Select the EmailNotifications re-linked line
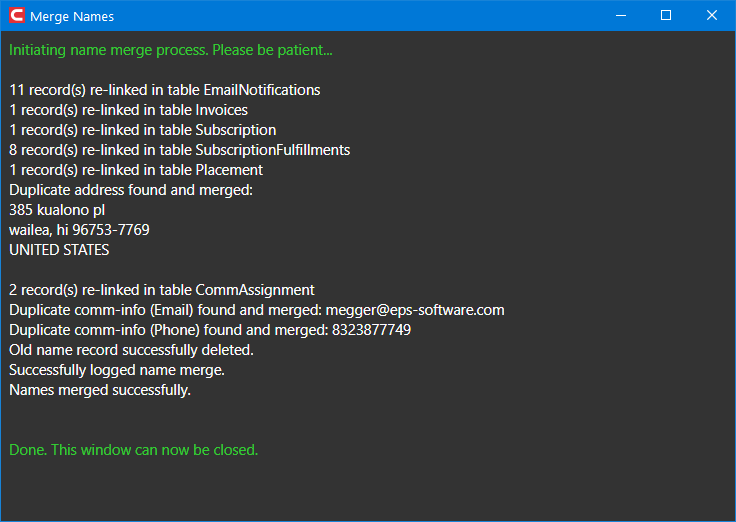Screen dimensions: 736x522 165,90
